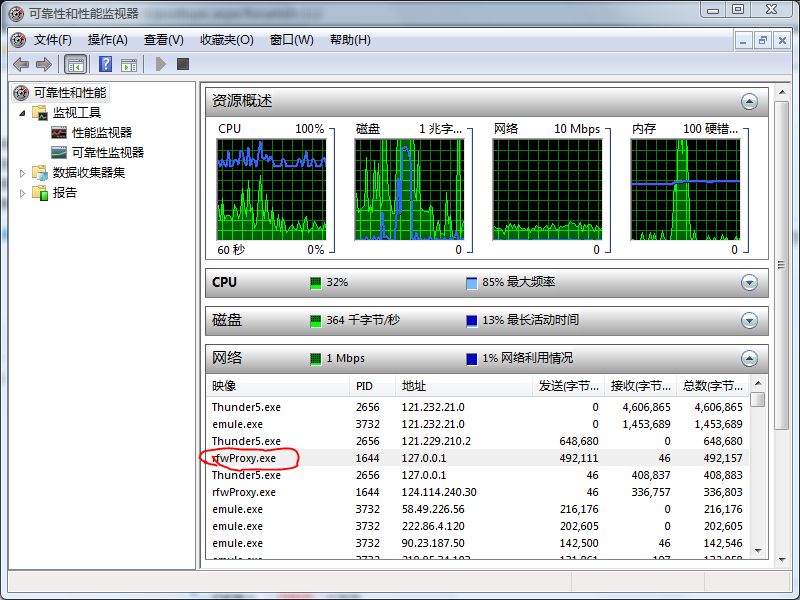The image size is (800, 600).
Task: Expand the 磁盘 details section
Action: (749, 320)
